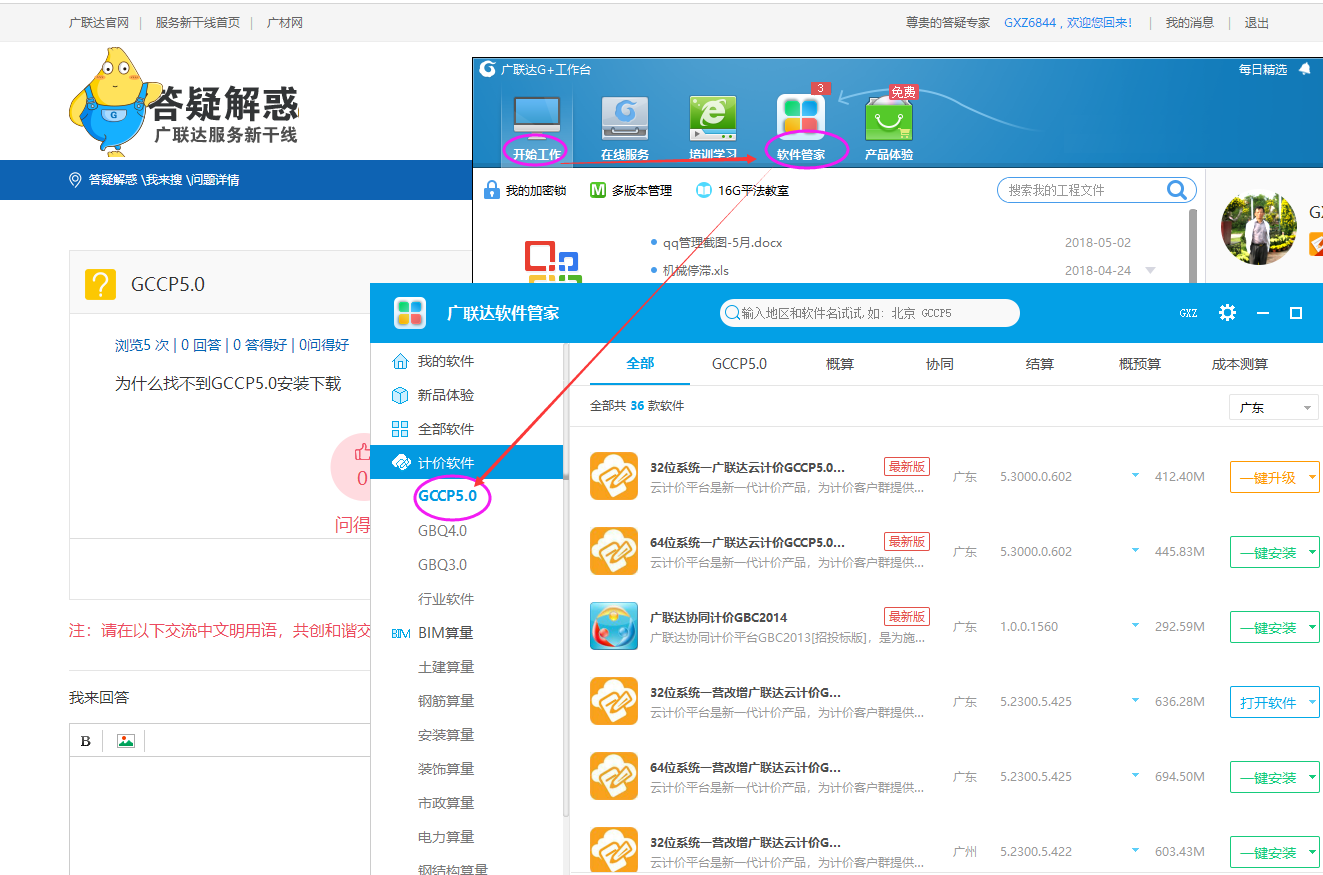Open 多版本管理 item

click(x=630, y=190)
